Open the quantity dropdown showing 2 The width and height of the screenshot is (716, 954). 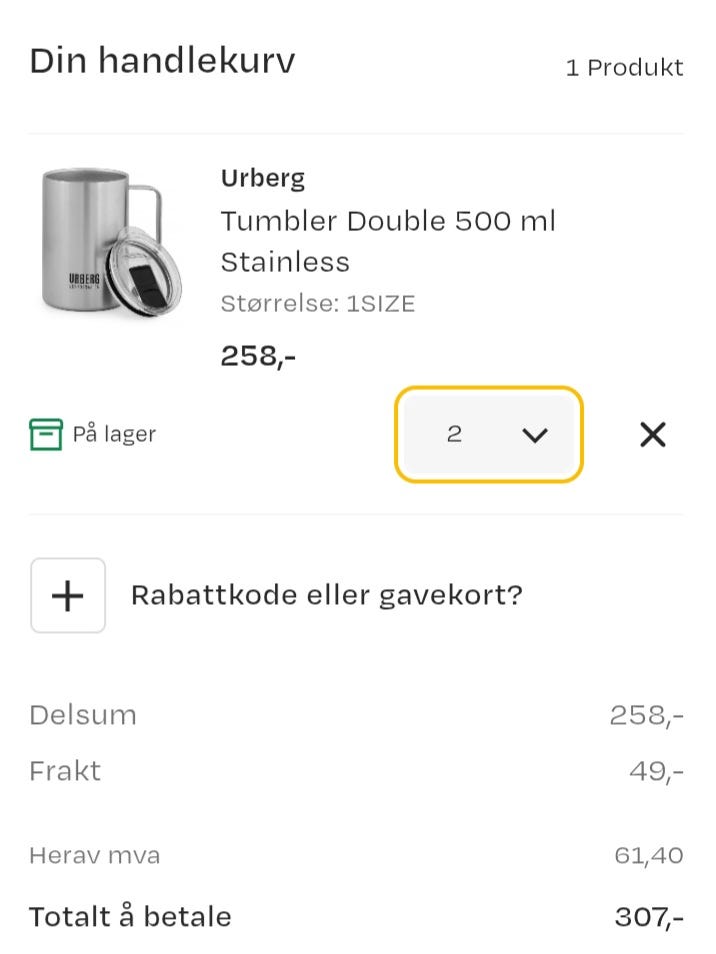(x=488, y=435)
